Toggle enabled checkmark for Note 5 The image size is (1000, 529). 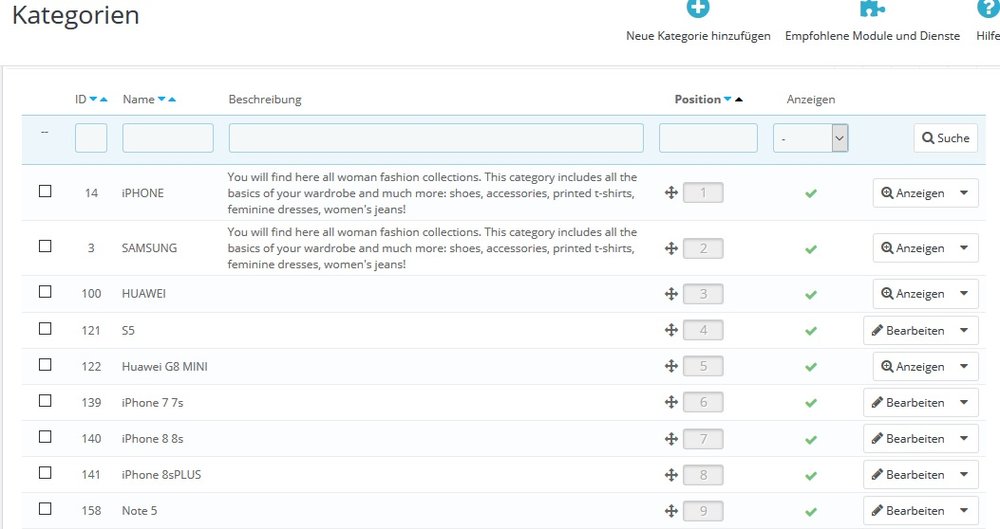811,512
